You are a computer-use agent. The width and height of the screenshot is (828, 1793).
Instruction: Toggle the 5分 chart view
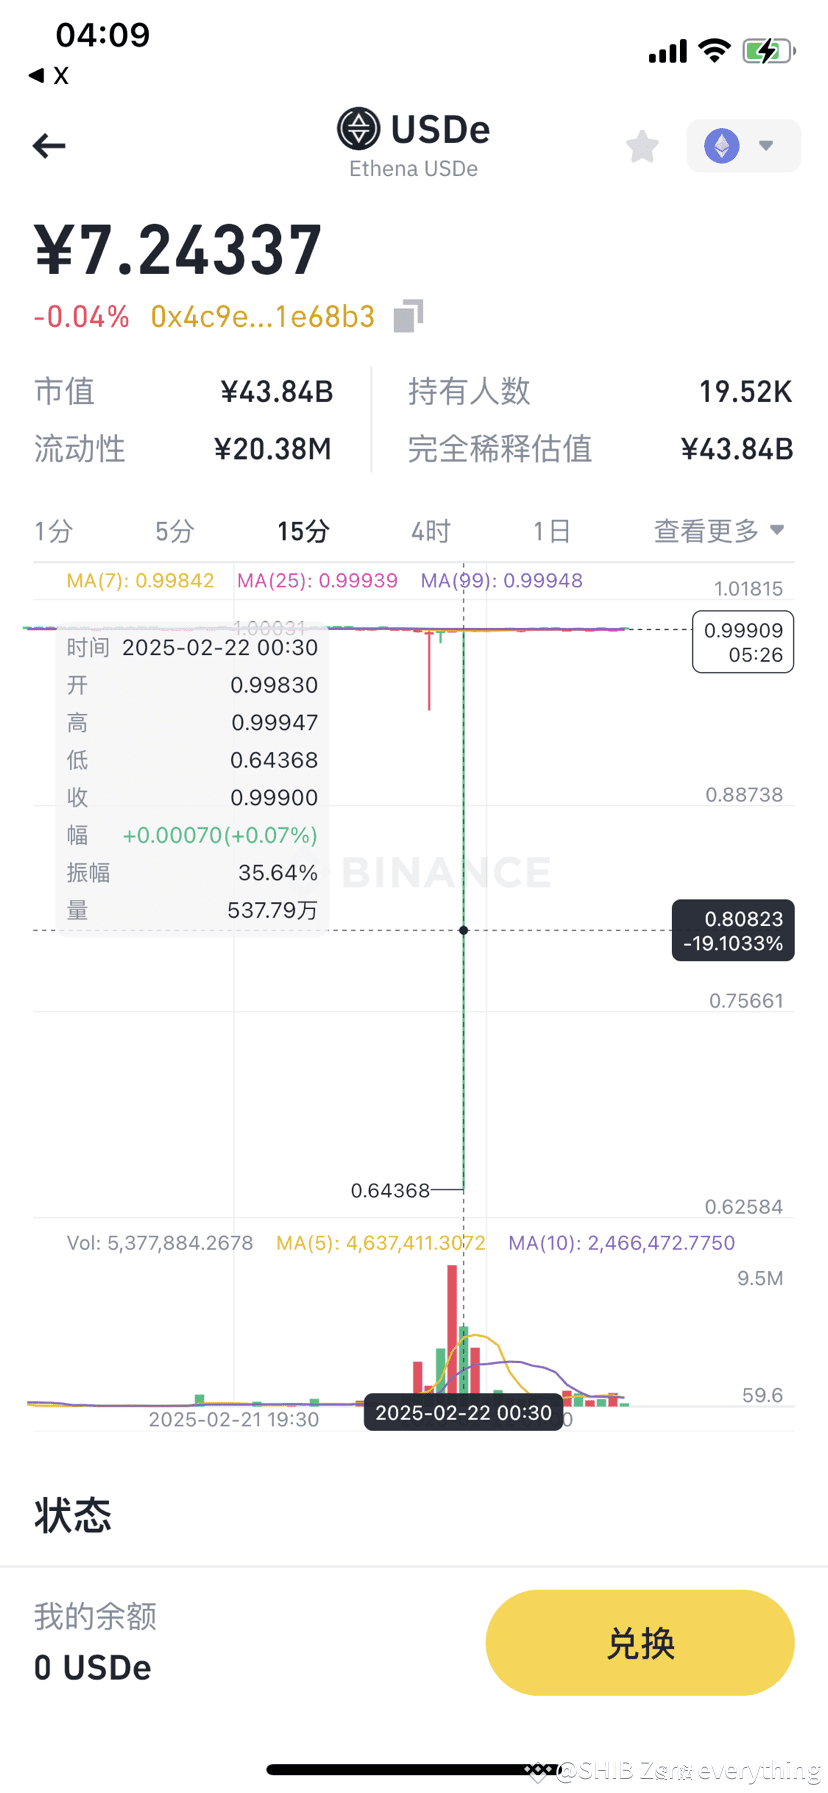pos(173,531)
